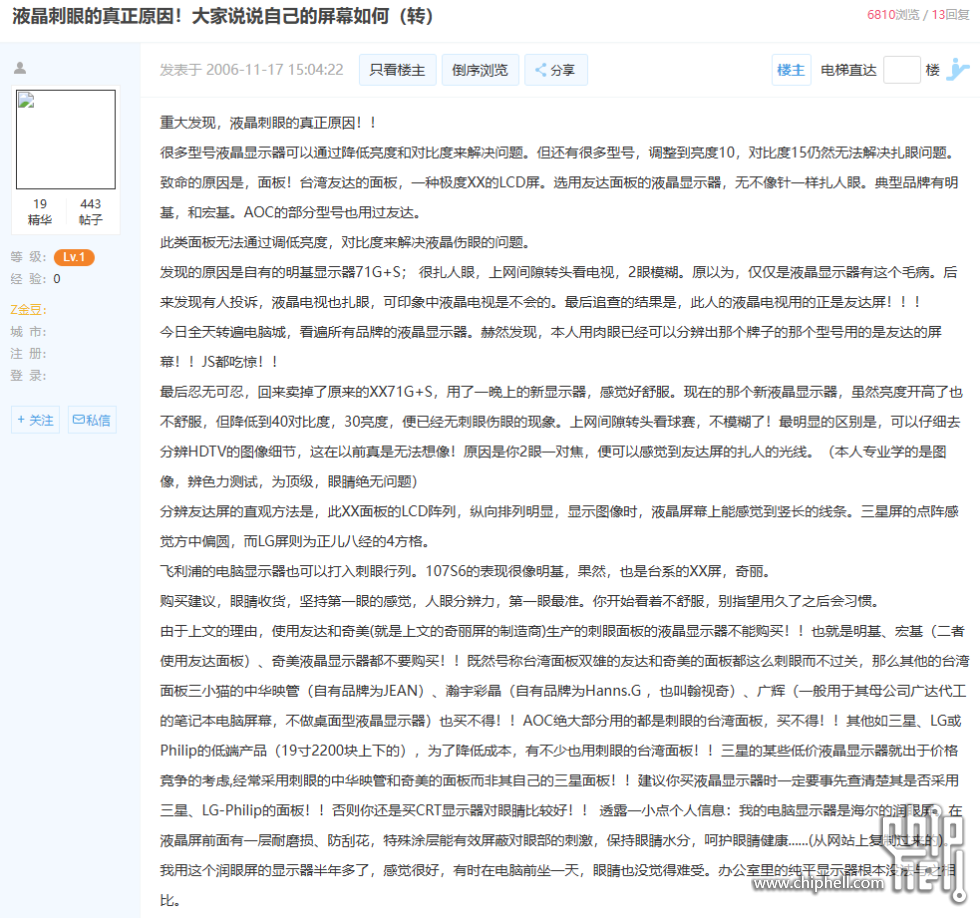
Task: Click the user silhouette icon above the avatar
Action: [x=20, y=67]
